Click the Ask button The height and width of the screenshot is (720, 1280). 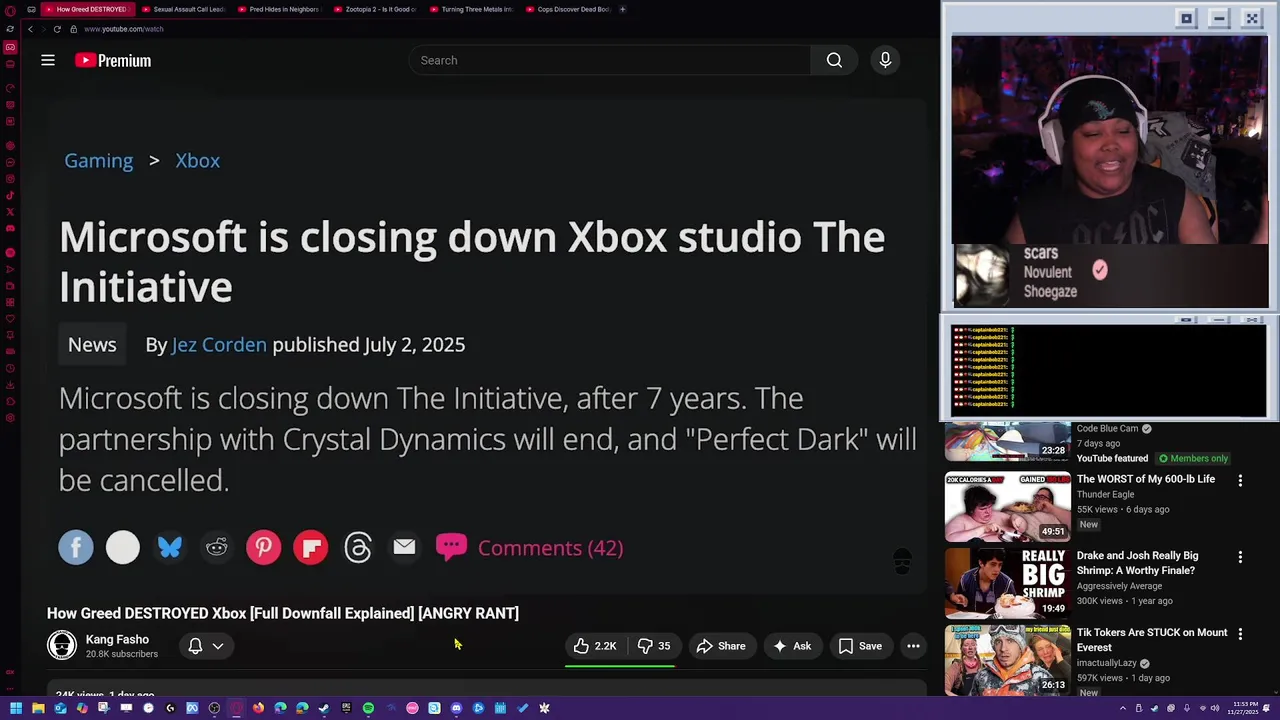point(791,646)
